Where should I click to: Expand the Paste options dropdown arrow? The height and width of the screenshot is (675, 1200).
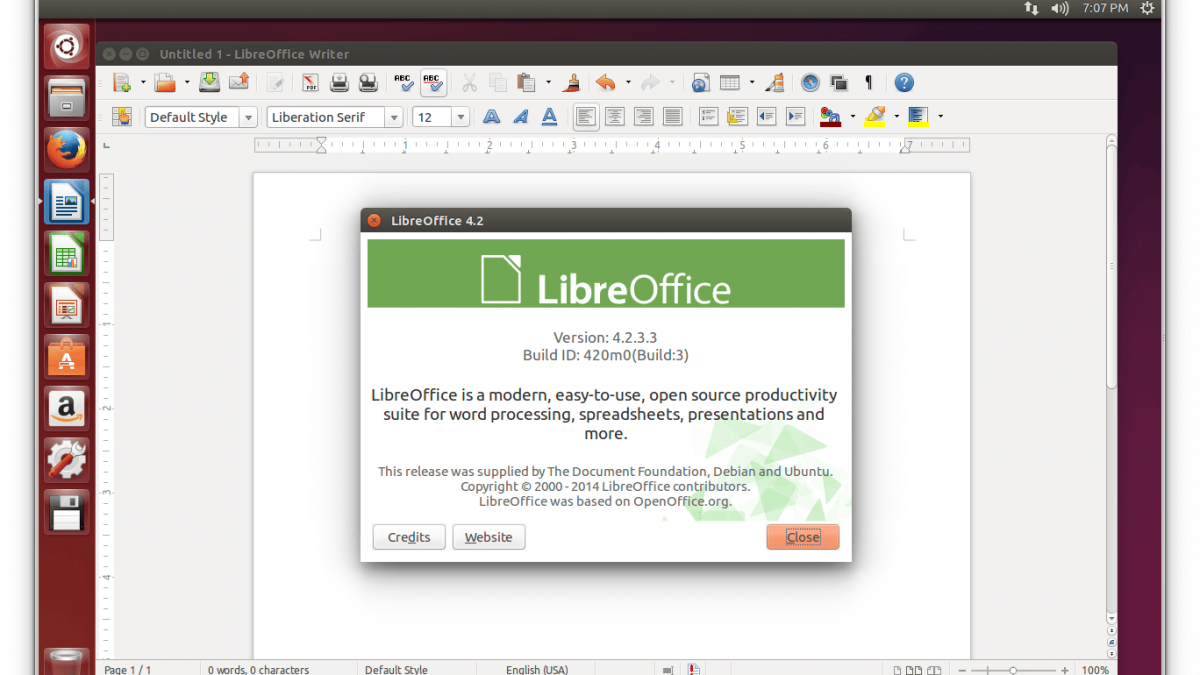pos(548,83)
